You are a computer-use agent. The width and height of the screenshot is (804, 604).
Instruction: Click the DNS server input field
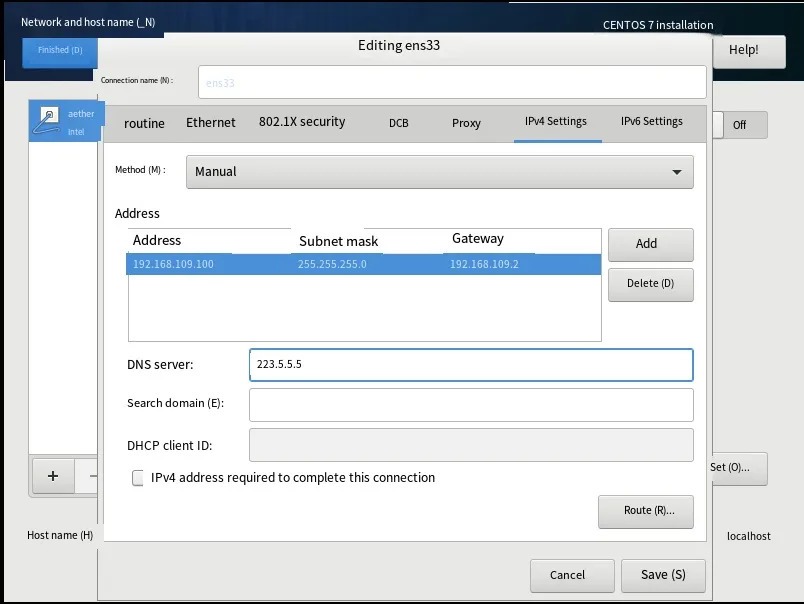470,365
